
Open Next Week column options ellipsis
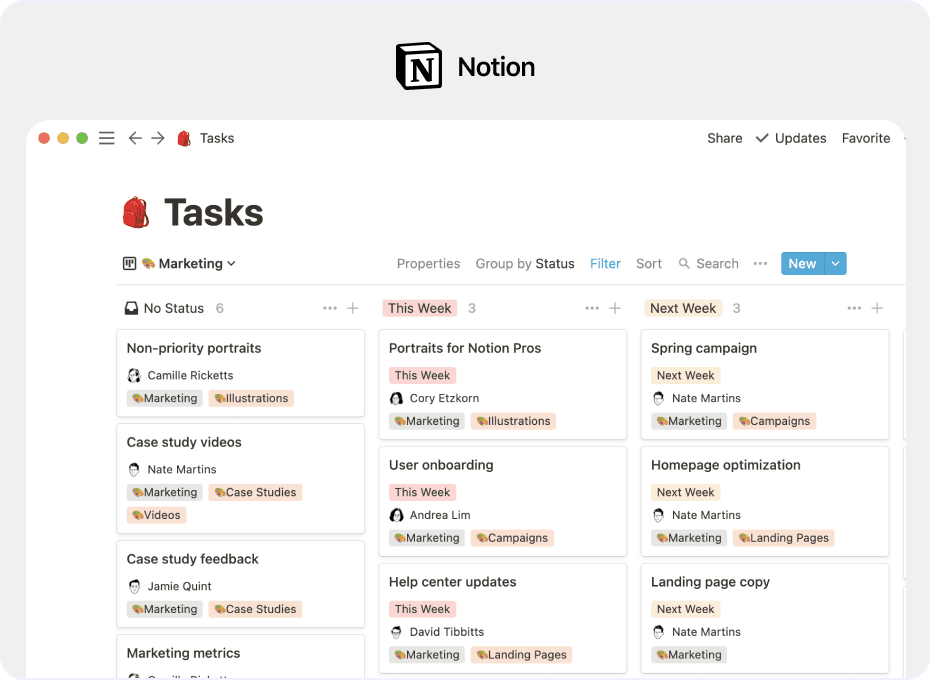pyautogui.click(x=854, y=308)
